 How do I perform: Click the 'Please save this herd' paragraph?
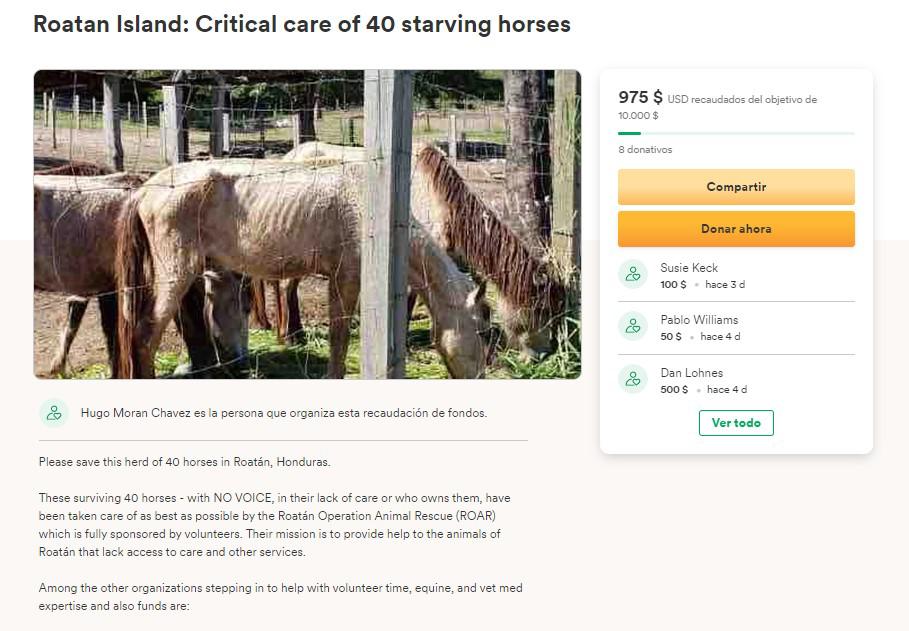184,462
